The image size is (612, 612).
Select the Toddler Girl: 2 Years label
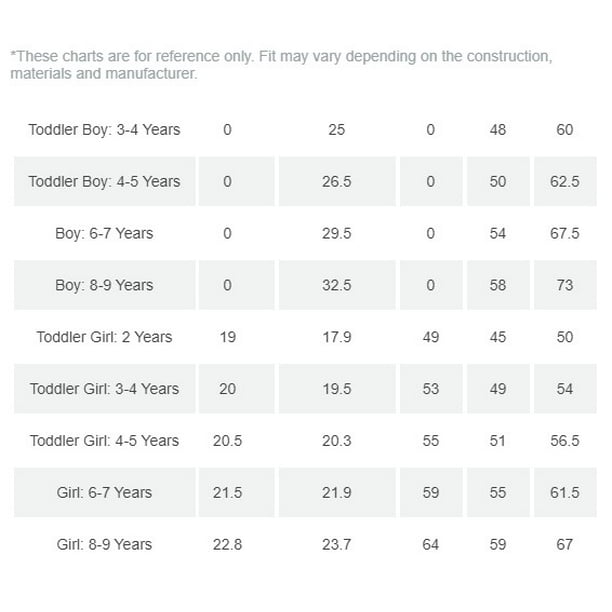click(104, 337)
